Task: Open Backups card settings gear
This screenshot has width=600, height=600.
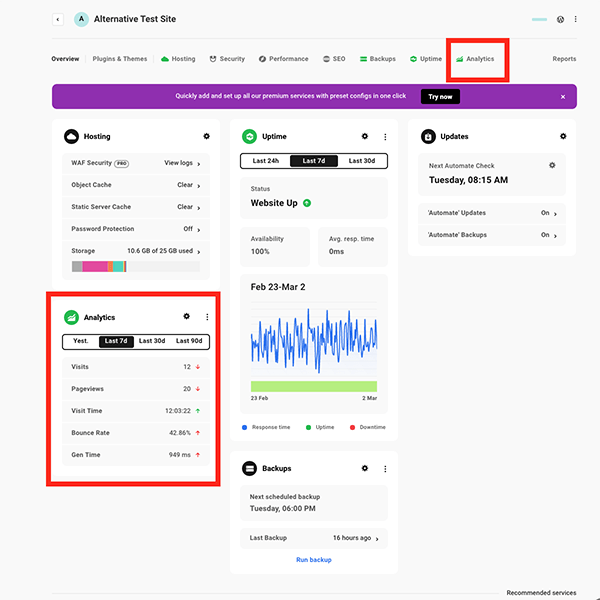Action: click(x=365, y=468)
